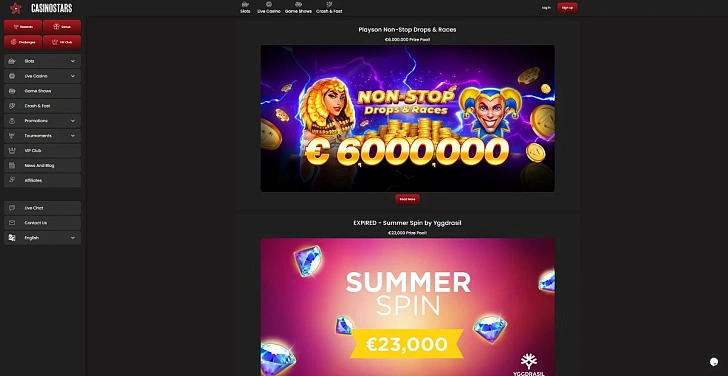Go to Game Shows in the top bar

(298, 7)
